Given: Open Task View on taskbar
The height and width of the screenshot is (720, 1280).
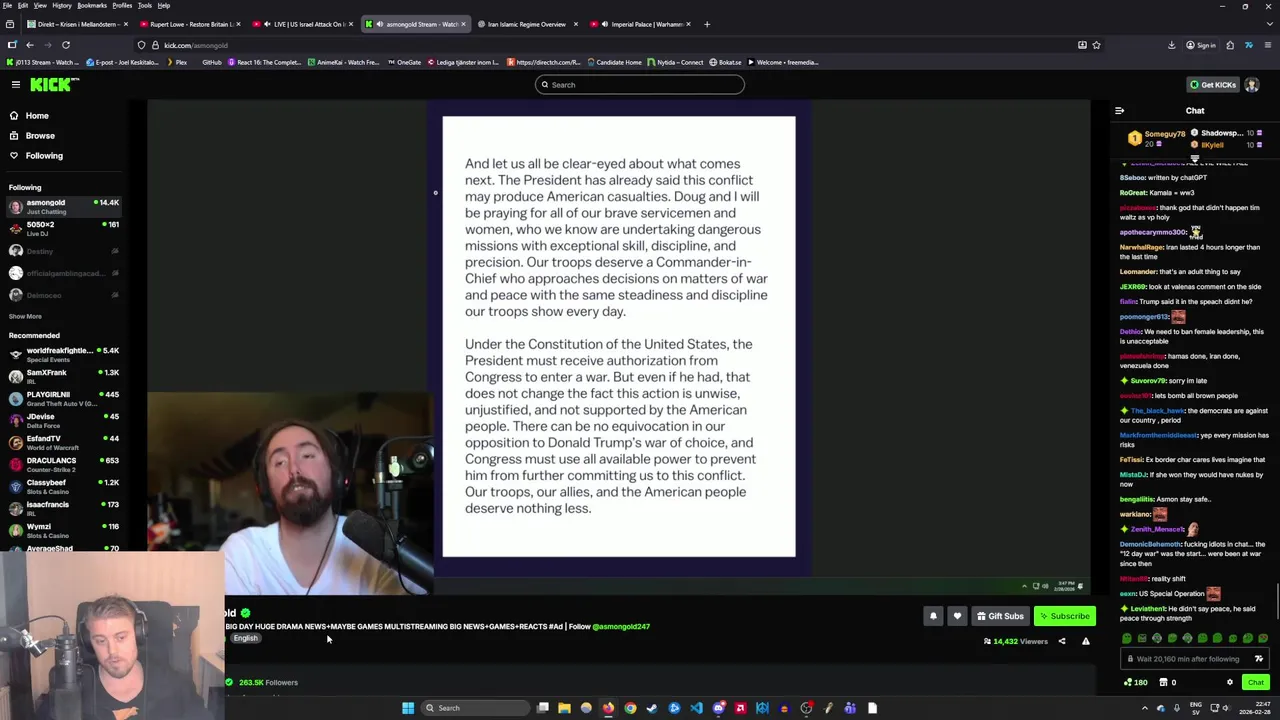Looking at the screenshot, I should [x=542, y=708].
